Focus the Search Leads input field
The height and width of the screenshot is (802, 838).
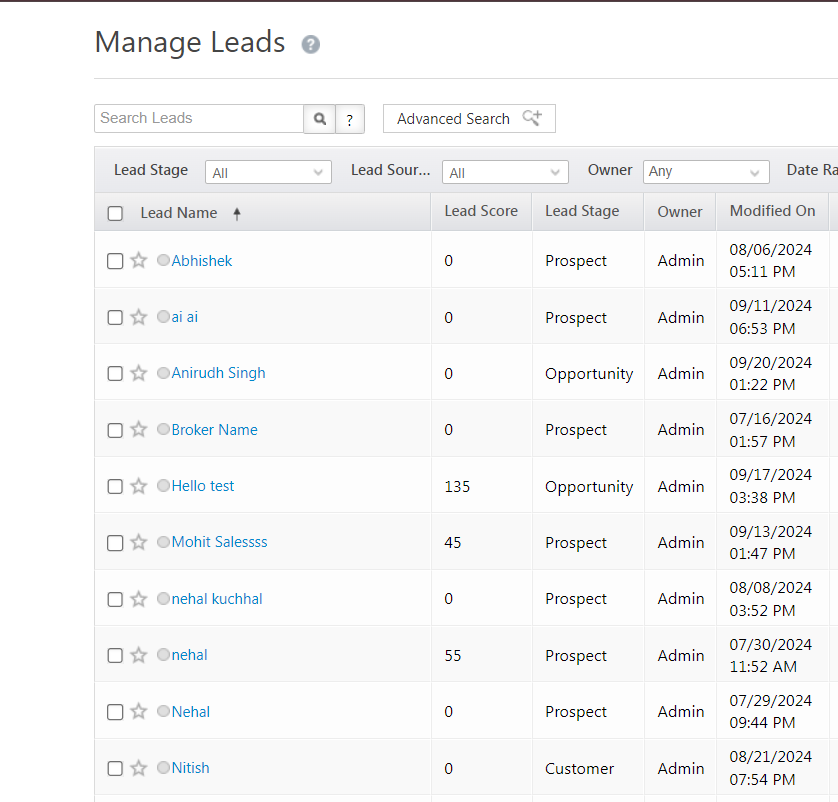[199, 119]
